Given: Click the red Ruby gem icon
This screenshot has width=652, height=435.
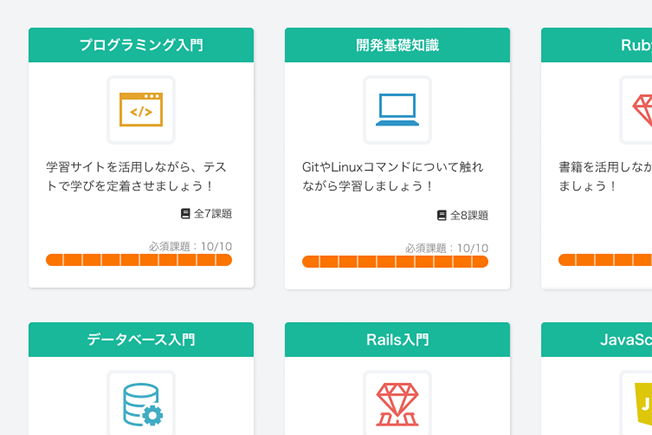Looking at the screenshot, I should 642,110.
